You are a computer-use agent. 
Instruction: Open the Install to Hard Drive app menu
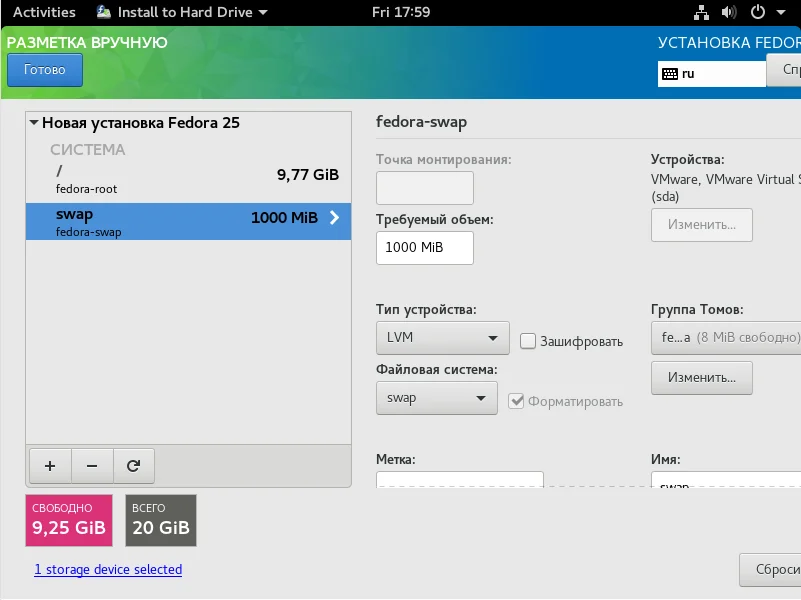(182, 12)
